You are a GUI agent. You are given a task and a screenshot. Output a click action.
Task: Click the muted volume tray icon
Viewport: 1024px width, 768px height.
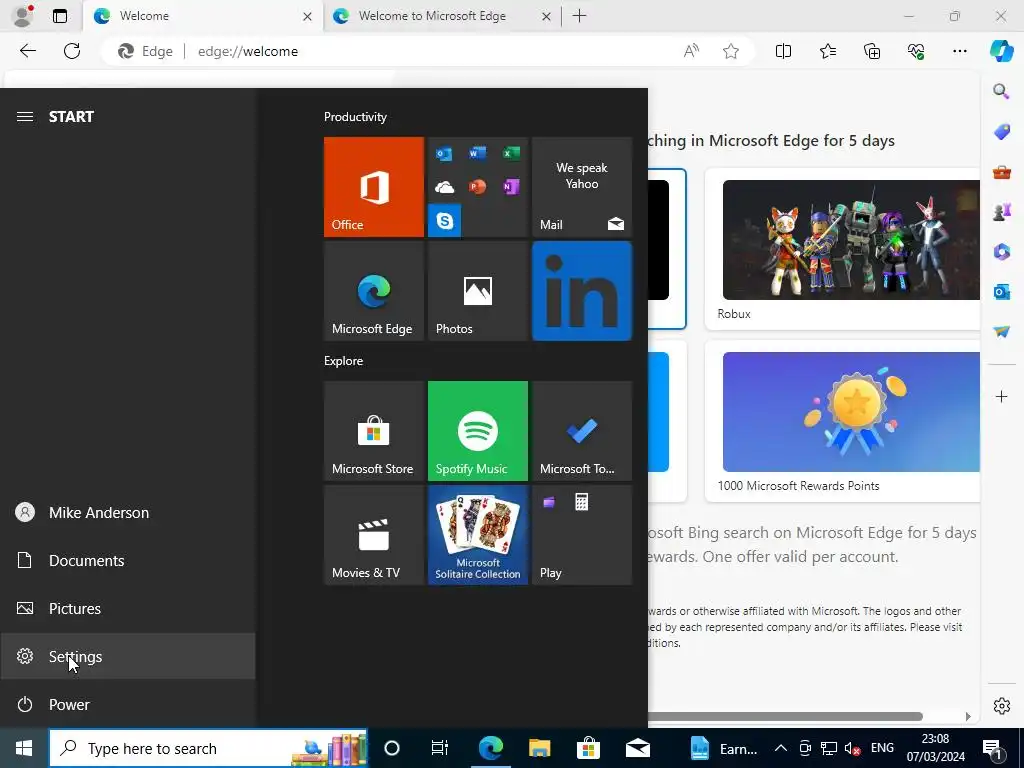(x=852, y=748)
